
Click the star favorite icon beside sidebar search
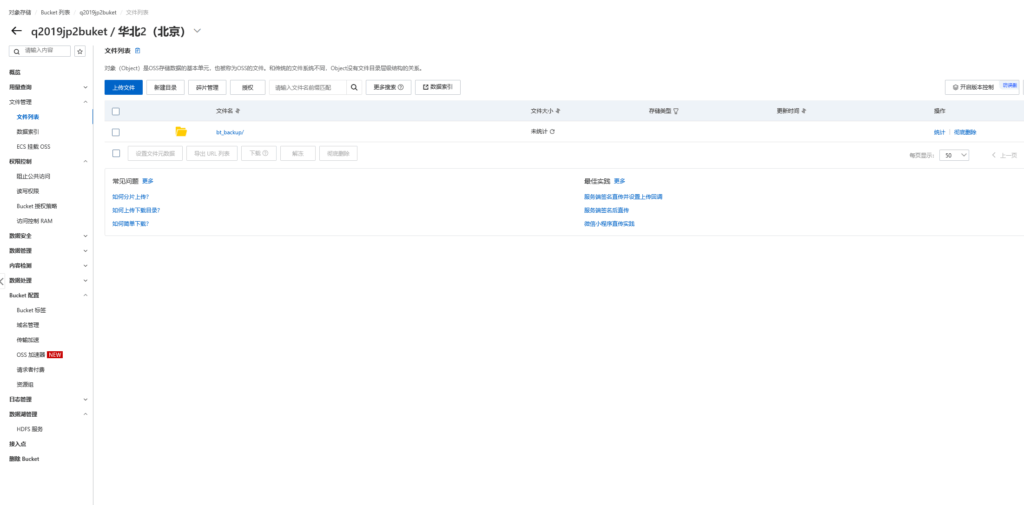point(80,51)
